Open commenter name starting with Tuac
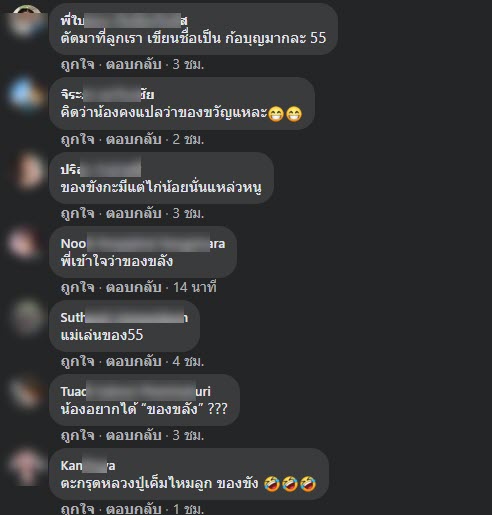Screen dimensions: 492x515 pos(136,392)
